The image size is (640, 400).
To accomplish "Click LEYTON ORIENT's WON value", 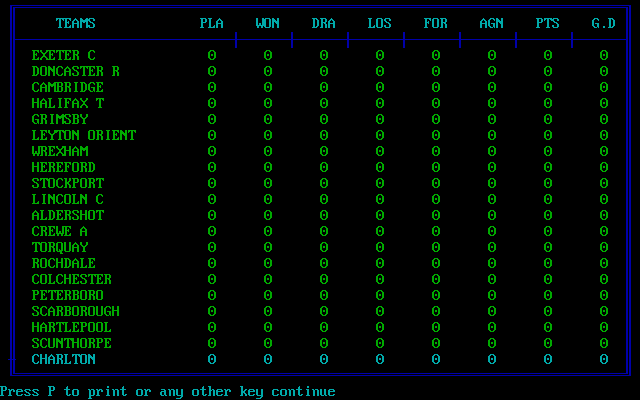I will pyautogui.click(x=267, y=135).
